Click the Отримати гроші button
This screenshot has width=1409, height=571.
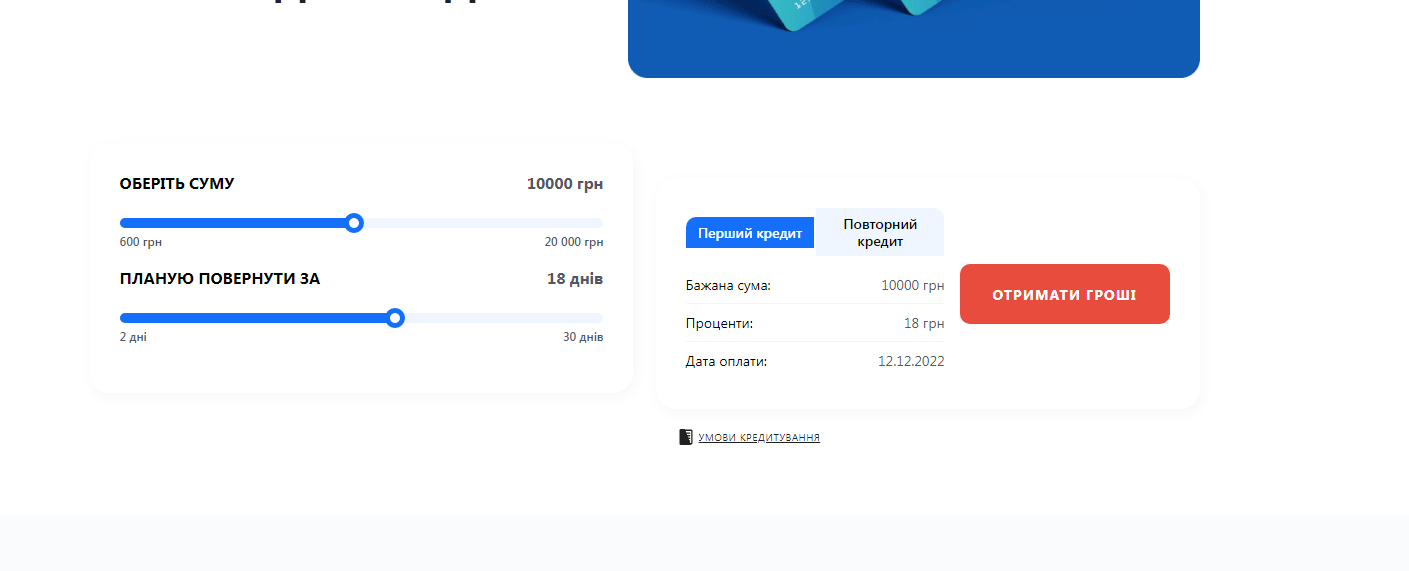[x=1064, y=294]
